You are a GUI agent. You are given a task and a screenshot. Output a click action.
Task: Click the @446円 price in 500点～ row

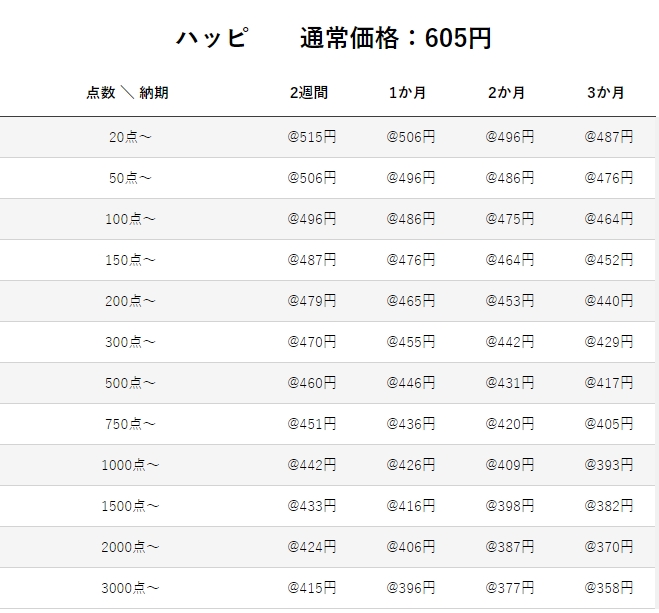(x=411, y=383)
